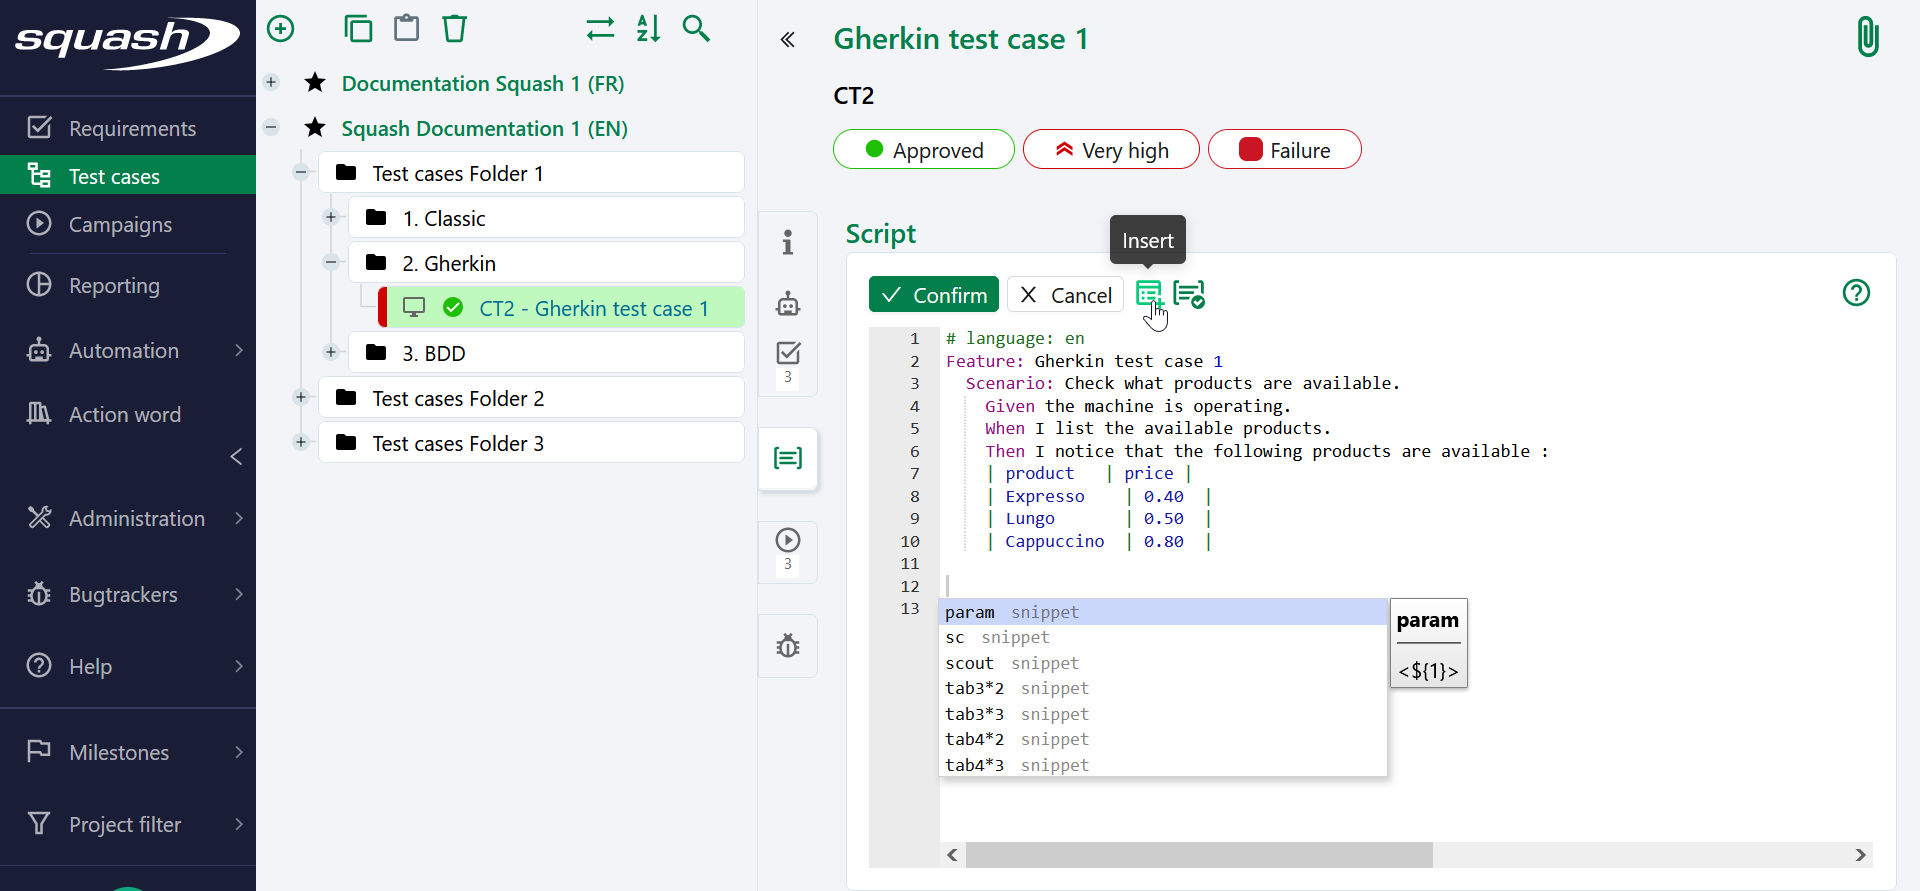Open the sort order icon
Image resolution: width=1920 pixels, height=891 pixels.
[x=648, y=29]
